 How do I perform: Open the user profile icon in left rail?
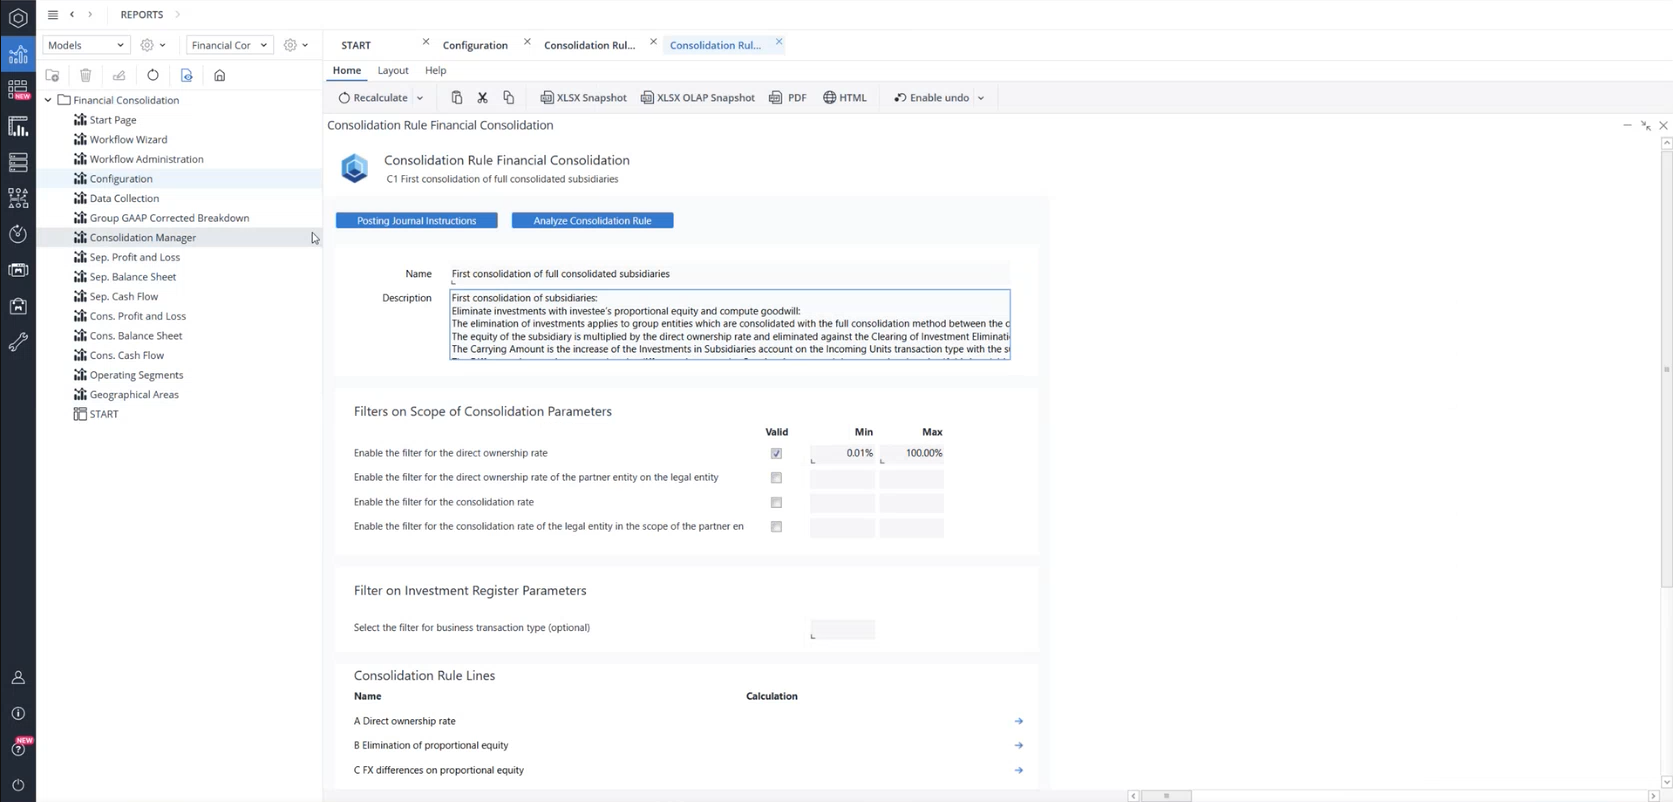coord(18,678)
